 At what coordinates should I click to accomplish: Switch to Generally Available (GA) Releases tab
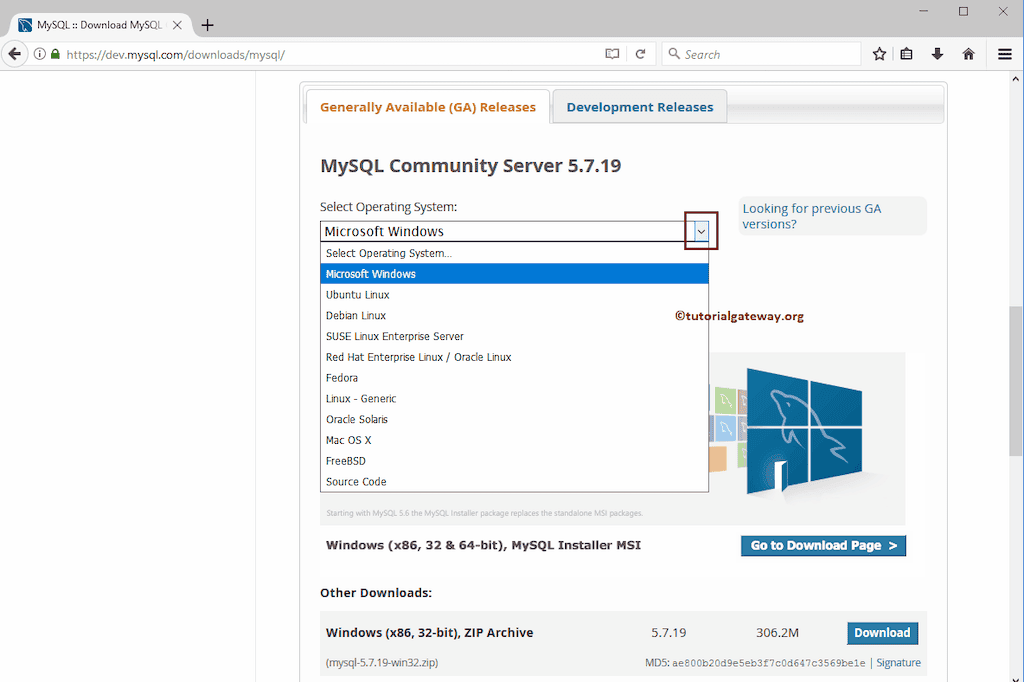point(428,107)
